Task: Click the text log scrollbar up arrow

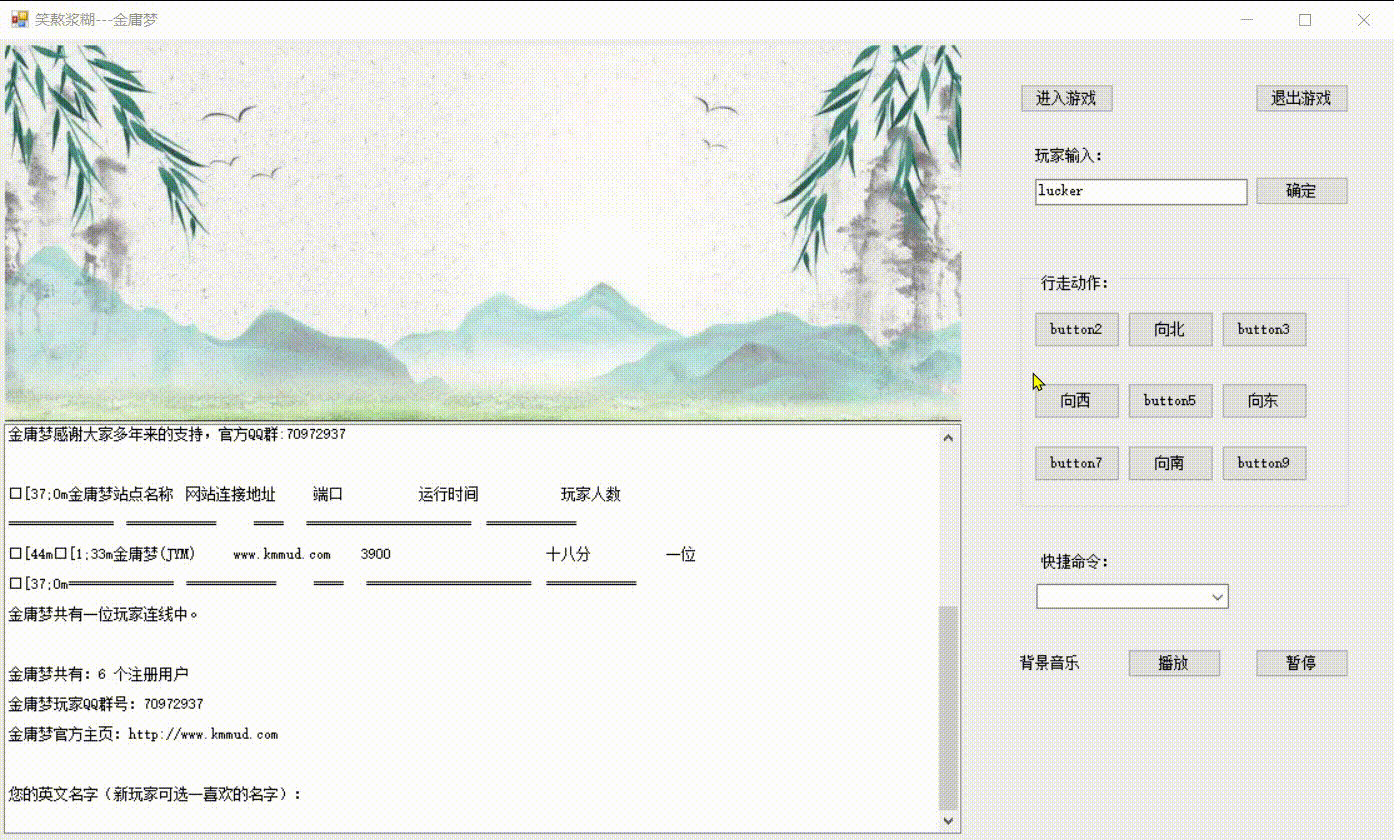Action: (948, 437)
